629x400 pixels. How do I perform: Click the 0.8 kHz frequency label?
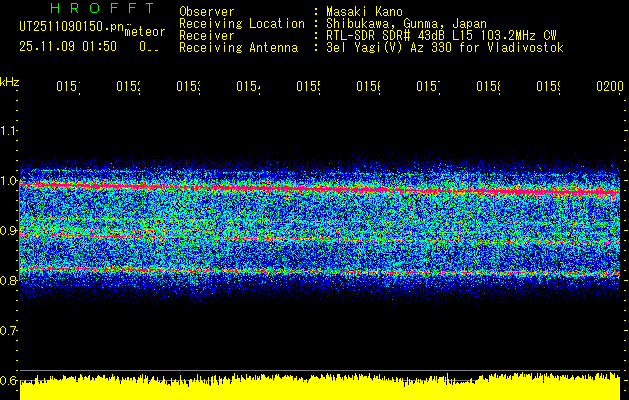pos(8,280)
